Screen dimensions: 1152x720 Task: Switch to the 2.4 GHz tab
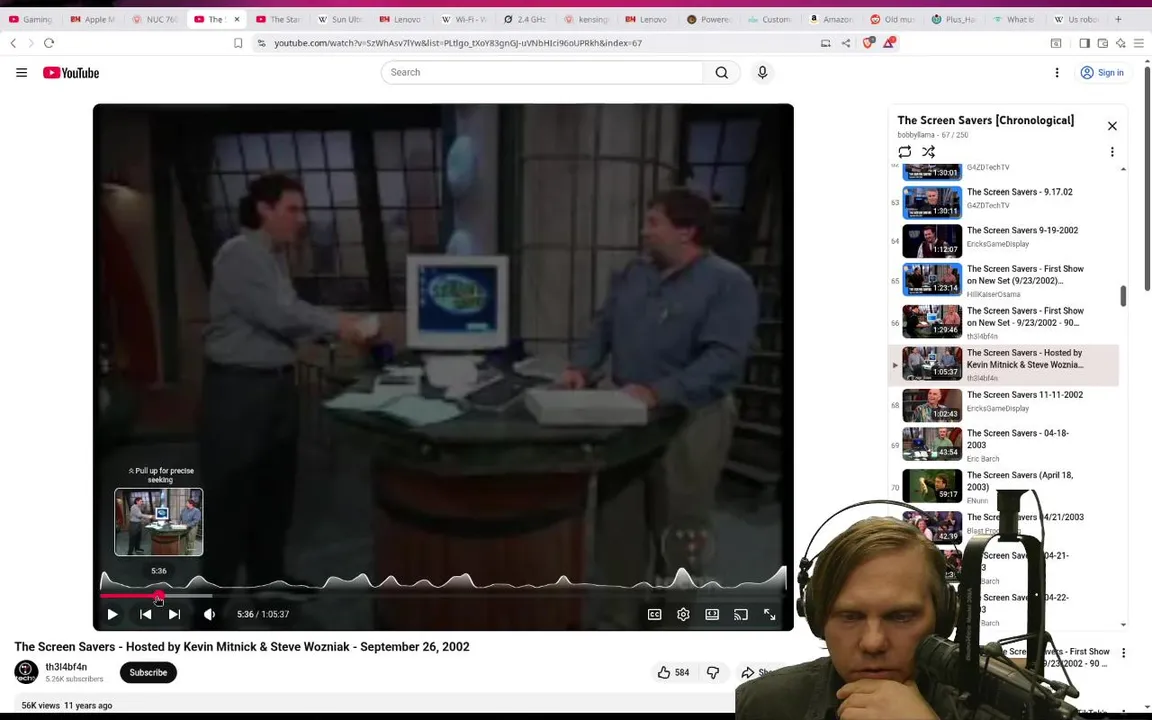coord(525,19)
